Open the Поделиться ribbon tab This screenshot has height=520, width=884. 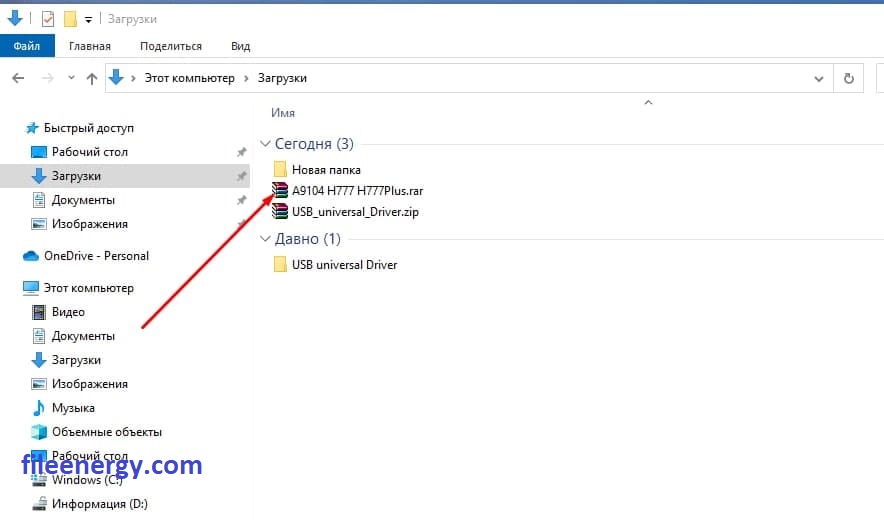(x=171, y=46)
